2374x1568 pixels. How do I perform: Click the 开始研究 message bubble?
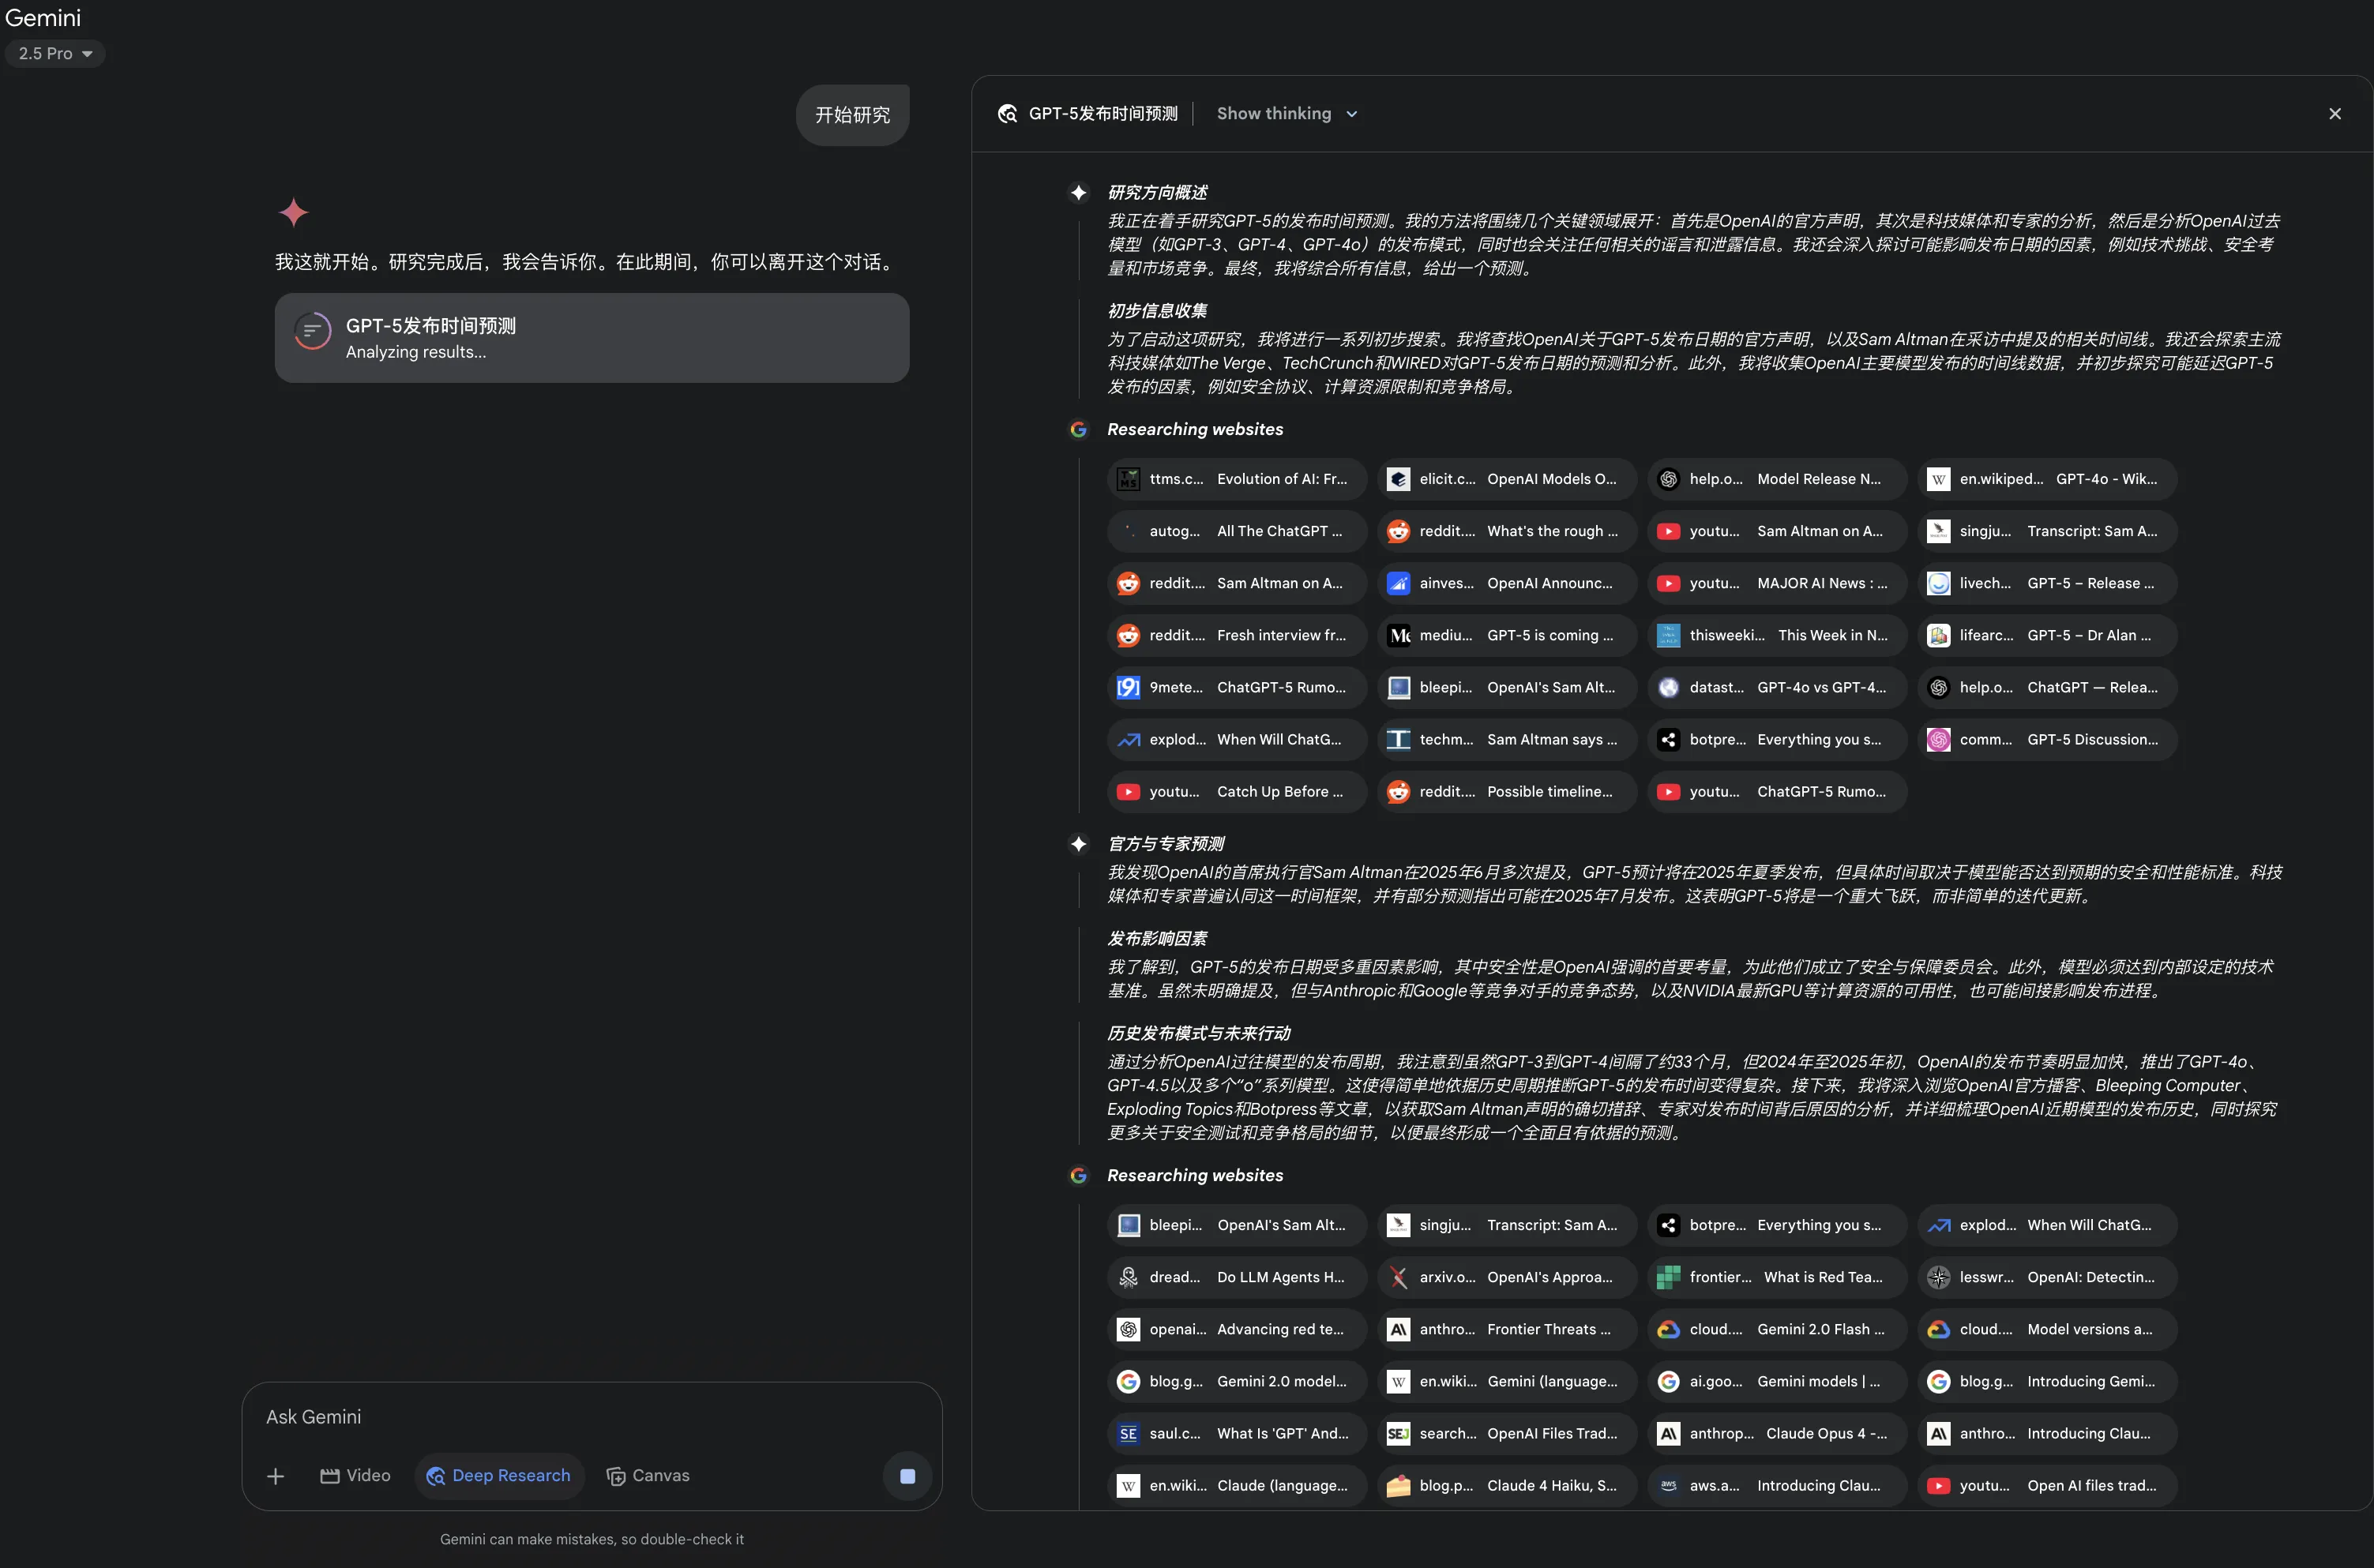(852, 115)
